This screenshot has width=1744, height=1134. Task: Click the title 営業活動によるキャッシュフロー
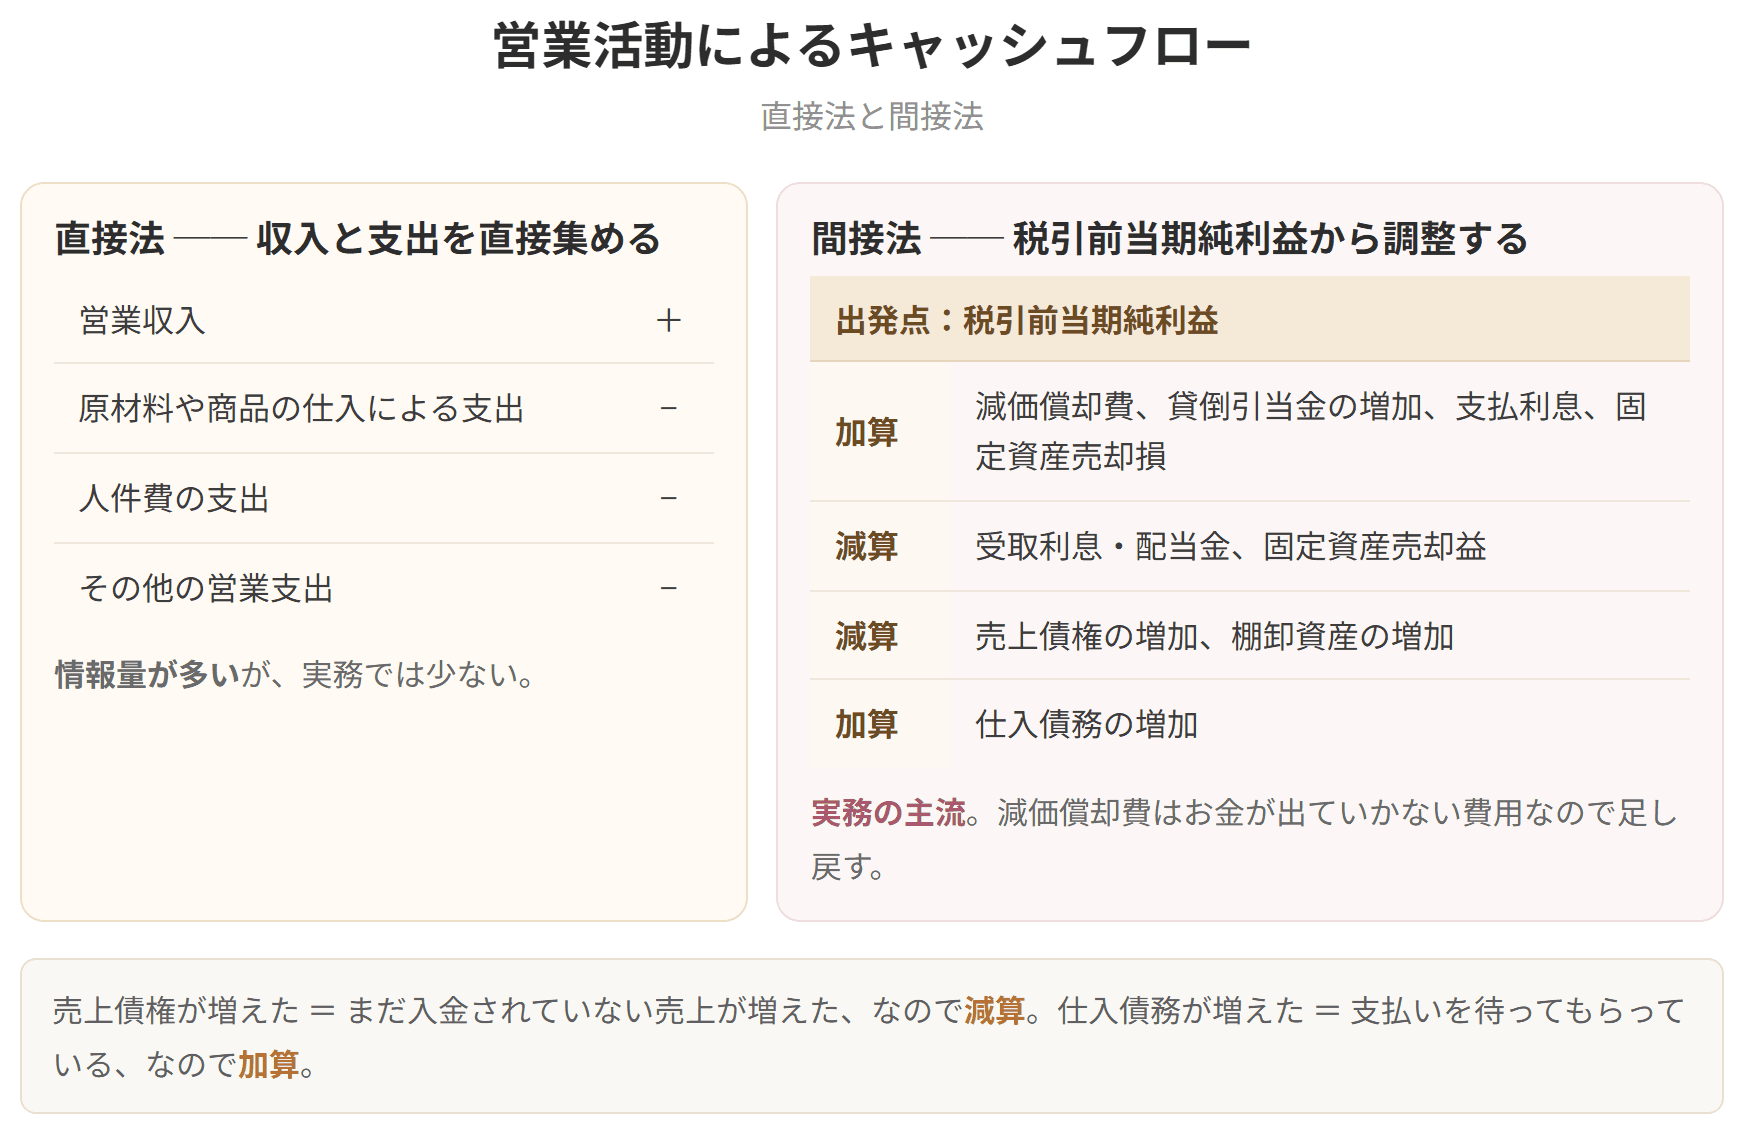pos(872,46)
